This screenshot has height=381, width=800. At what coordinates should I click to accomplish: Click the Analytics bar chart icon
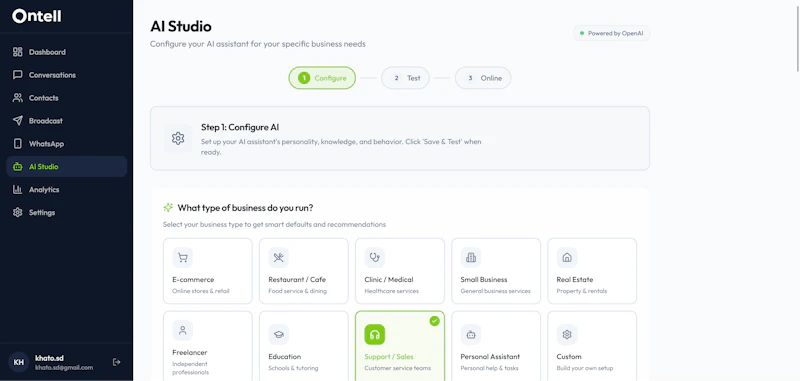pos(18,190)
